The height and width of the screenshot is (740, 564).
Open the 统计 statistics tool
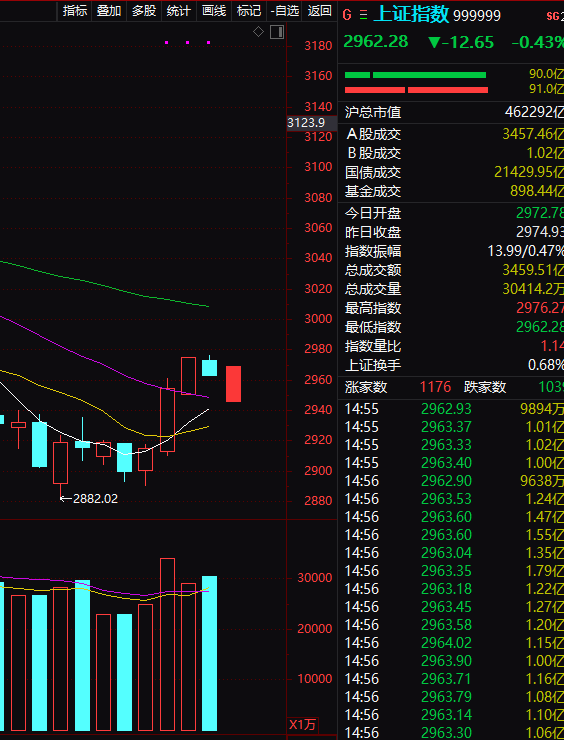[179, 10]
